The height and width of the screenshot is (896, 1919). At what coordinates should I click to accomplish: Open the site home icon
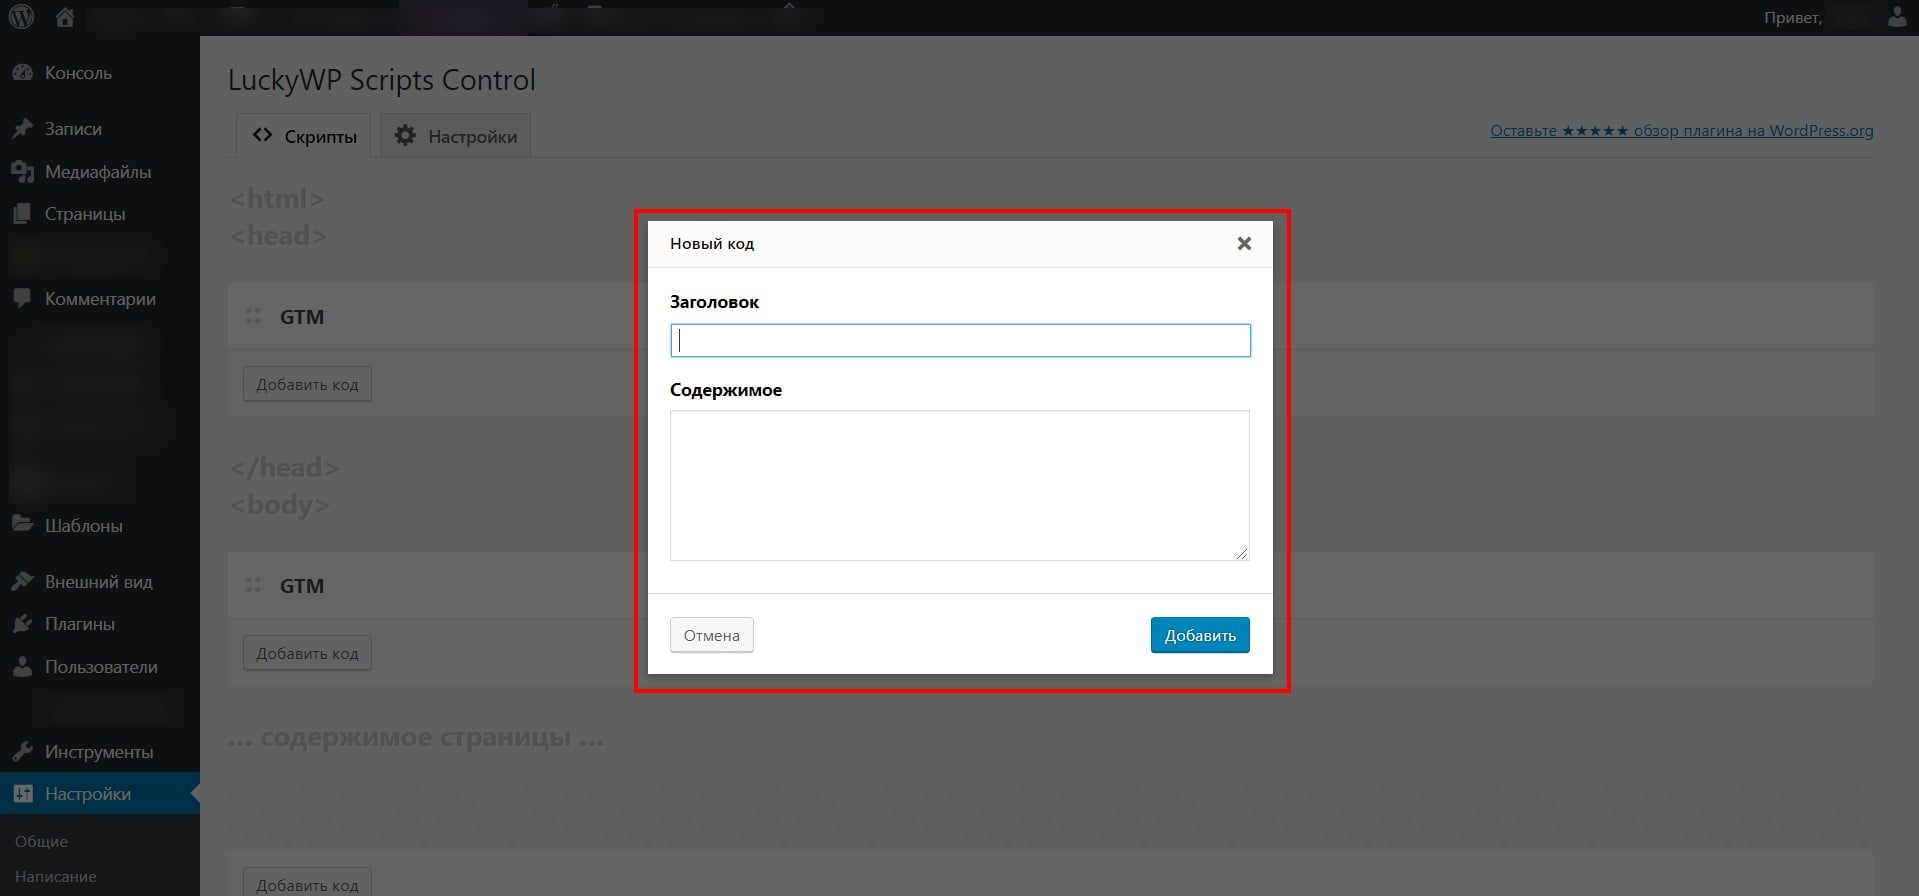point(65,17)
